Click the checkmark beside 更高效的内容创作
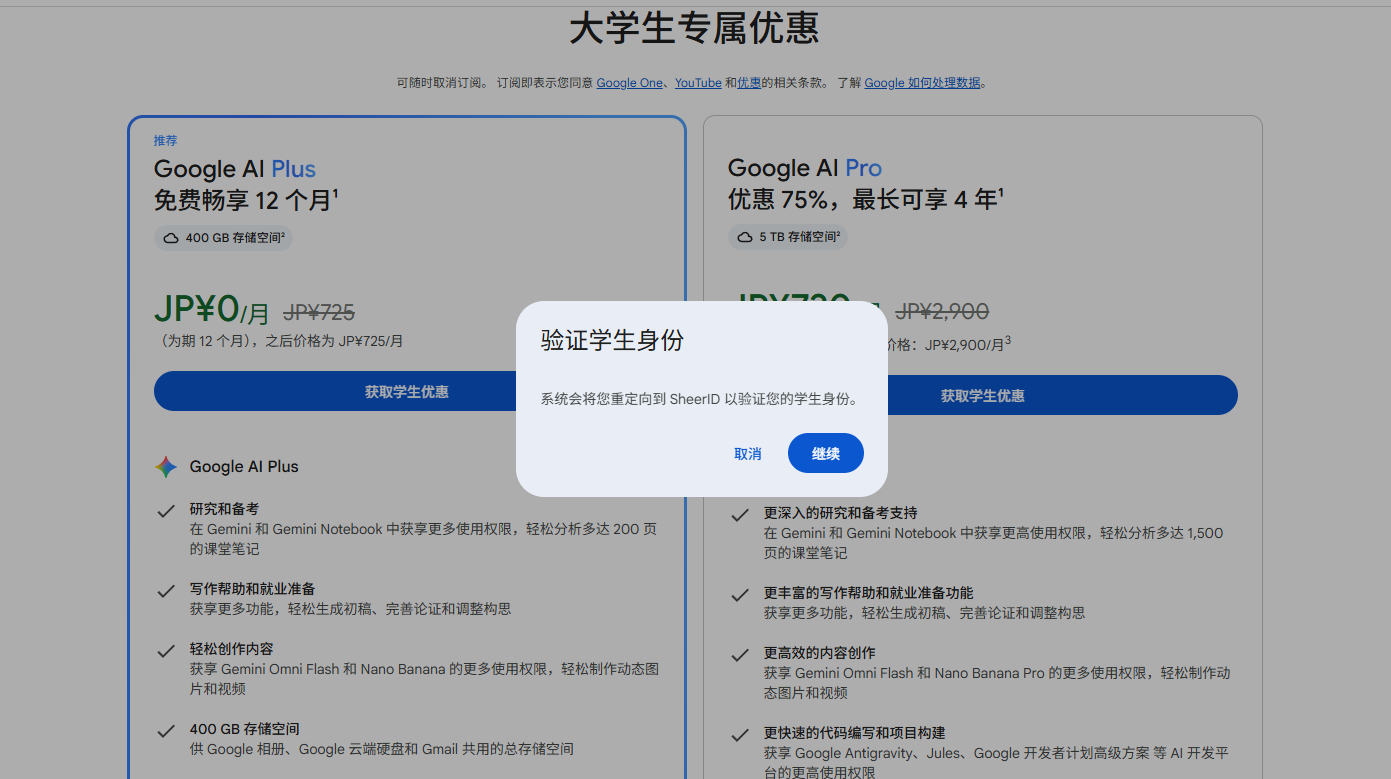The height and width of the screenshot is (779, 1391). coord(740,655)
